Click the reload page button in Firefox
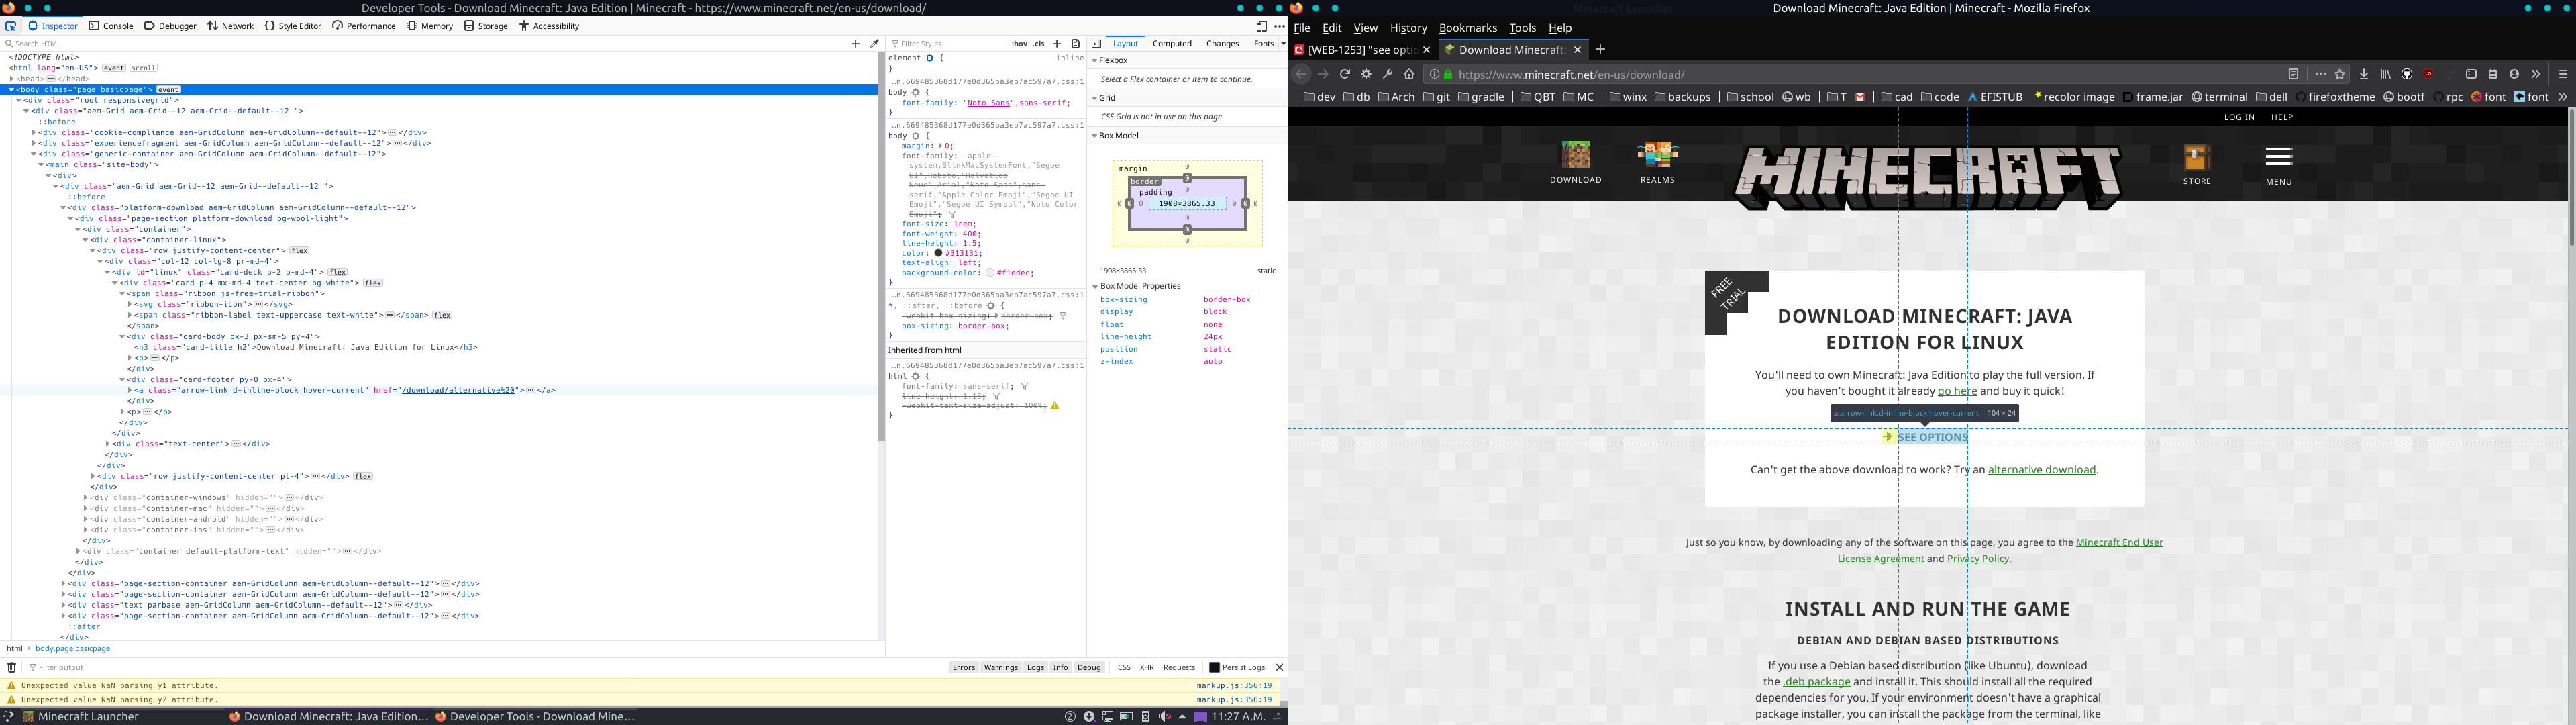This screenshot has width=2576, height=725. [1345, 74]
